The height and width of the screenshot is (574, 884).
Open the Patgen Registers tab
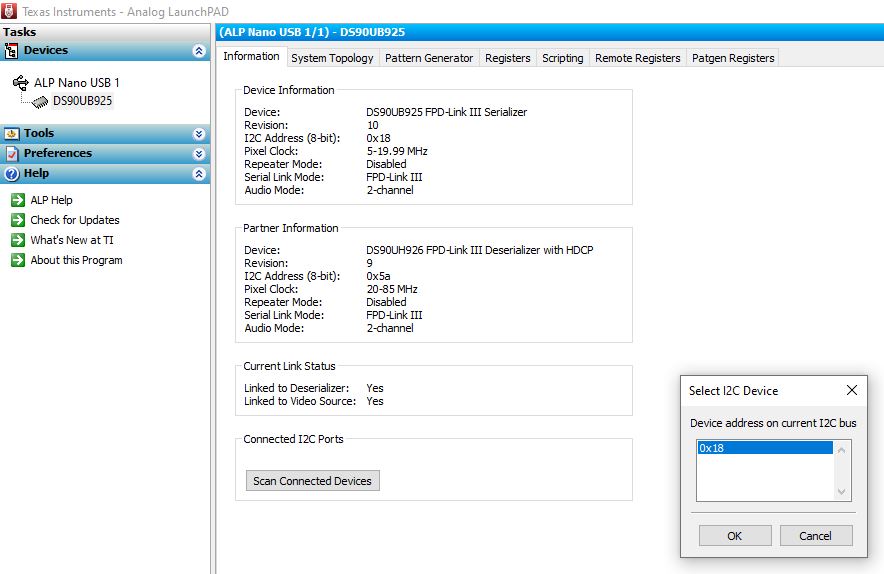pos(733,58)
